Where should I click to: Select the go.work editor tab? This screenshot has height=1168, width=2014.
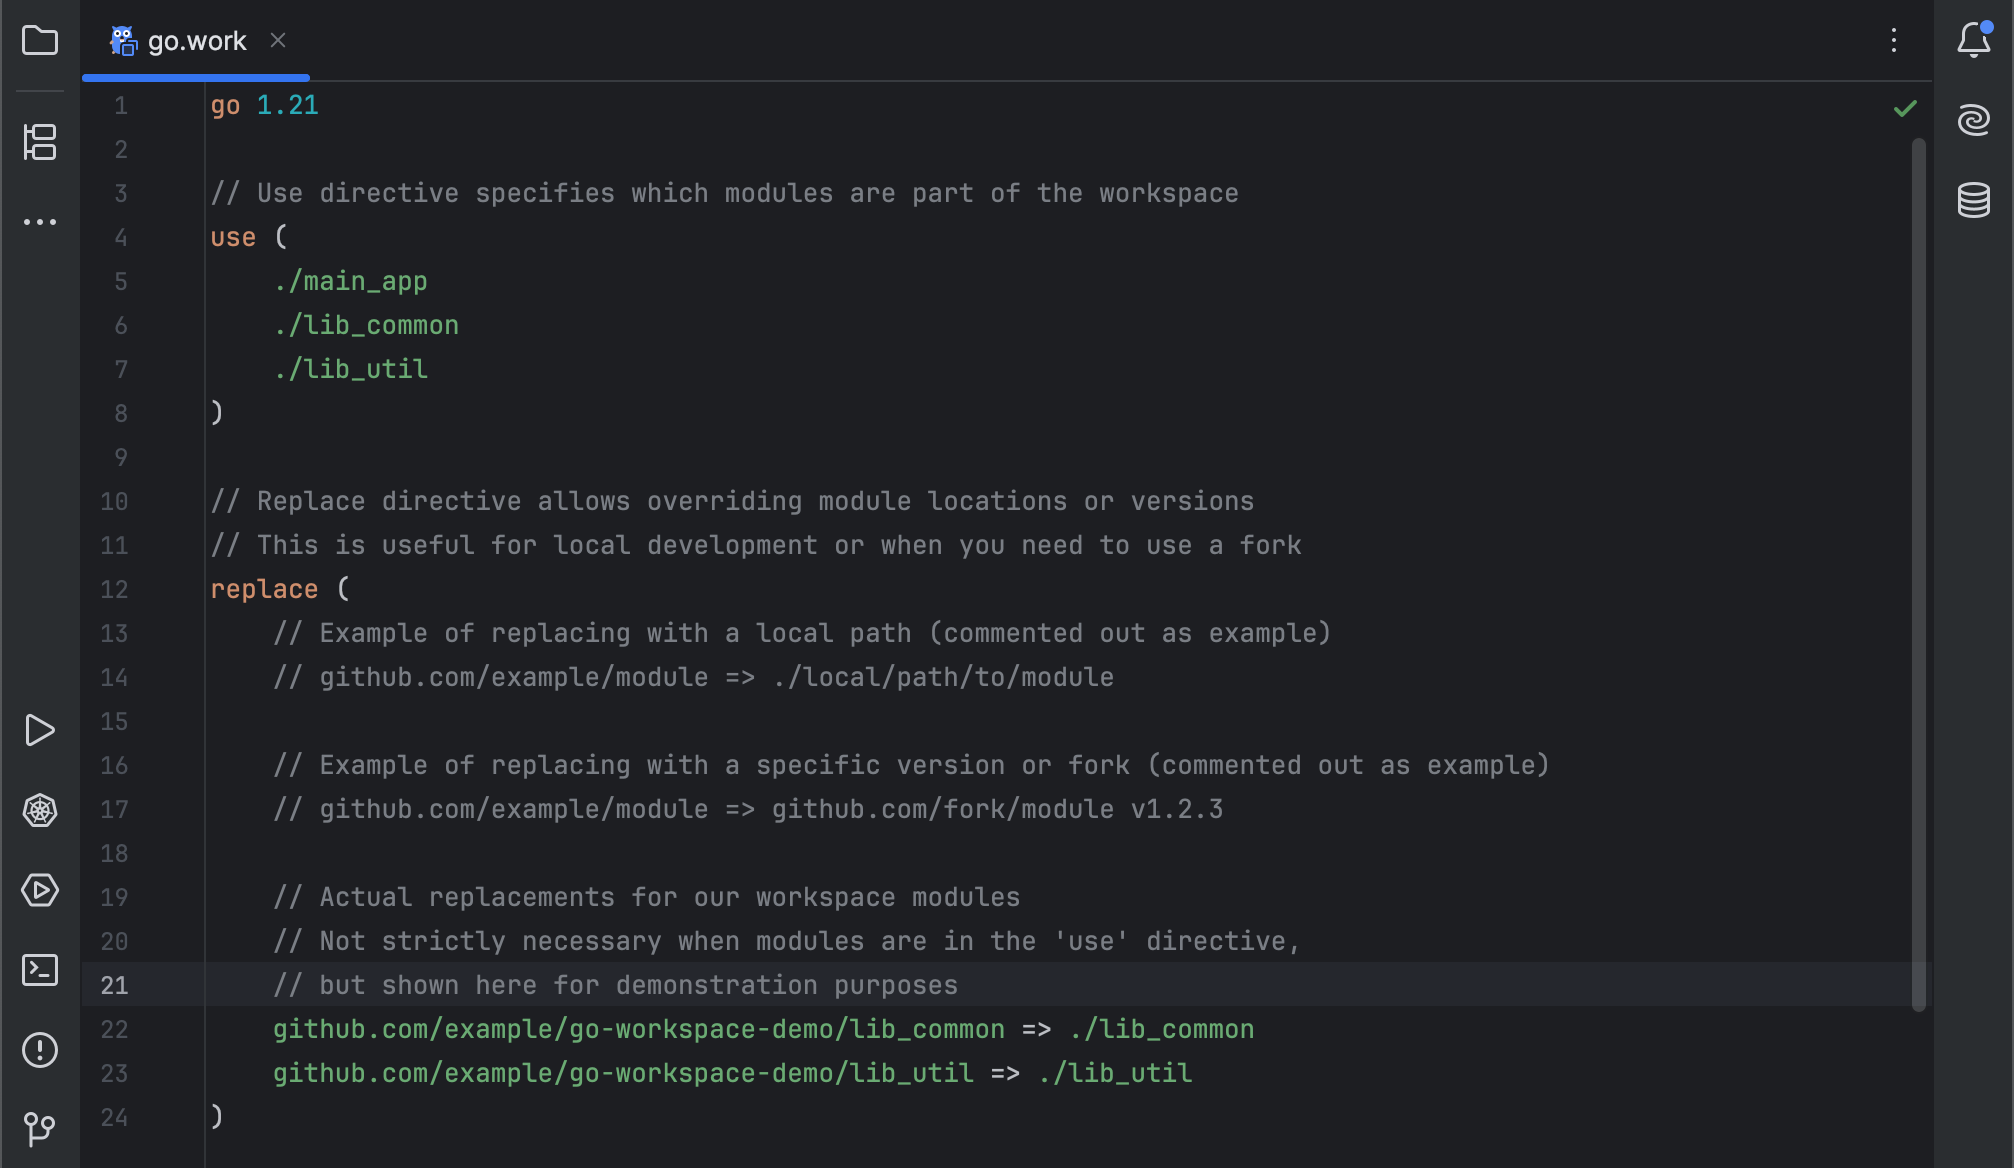pos(197,41)
